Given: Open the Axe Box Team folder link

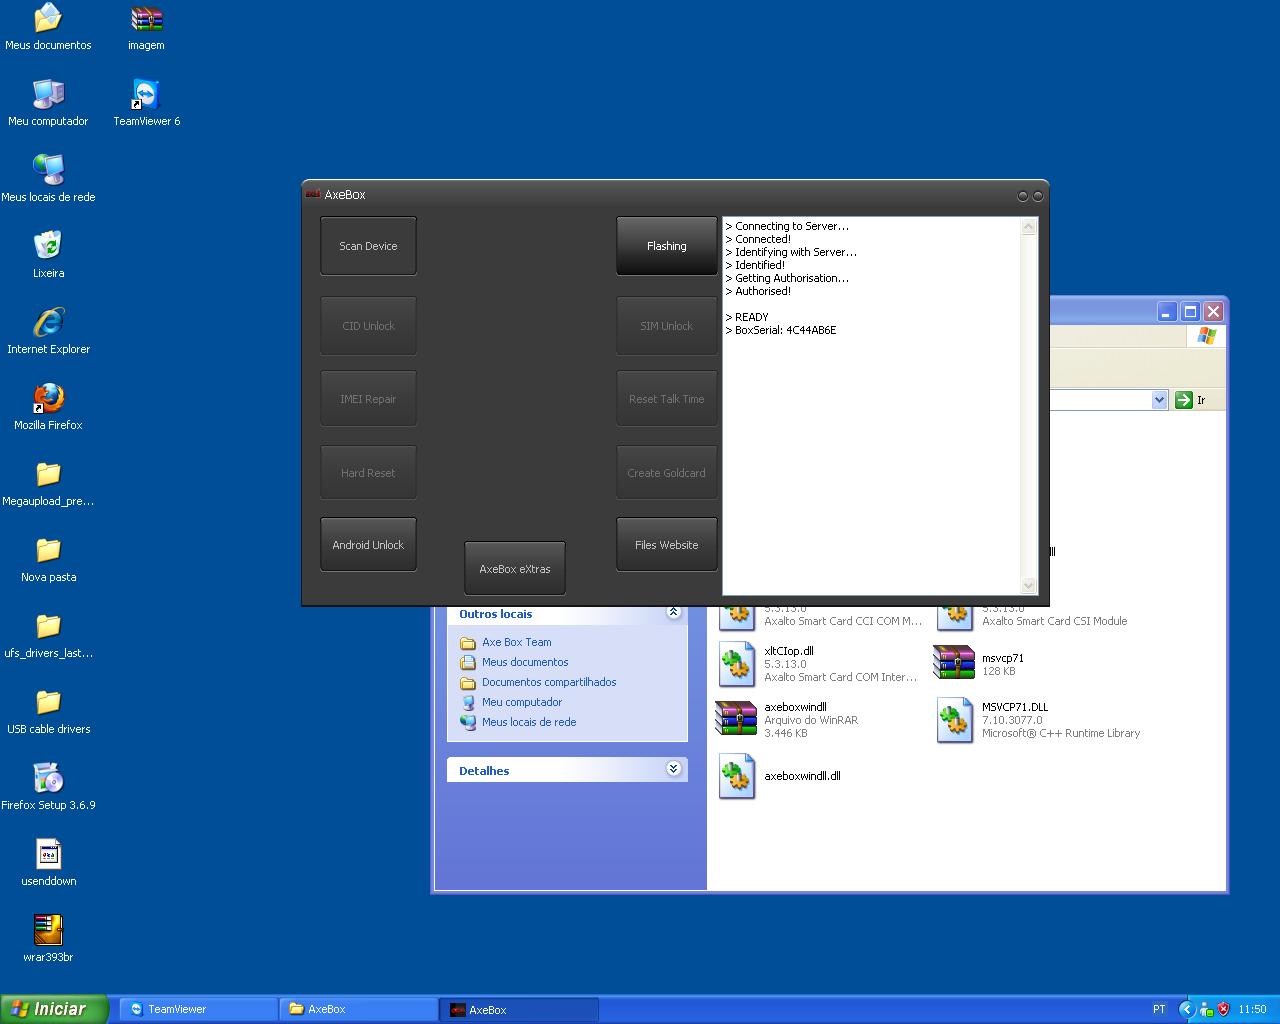Looking at the screenshot, I should 516,642.
